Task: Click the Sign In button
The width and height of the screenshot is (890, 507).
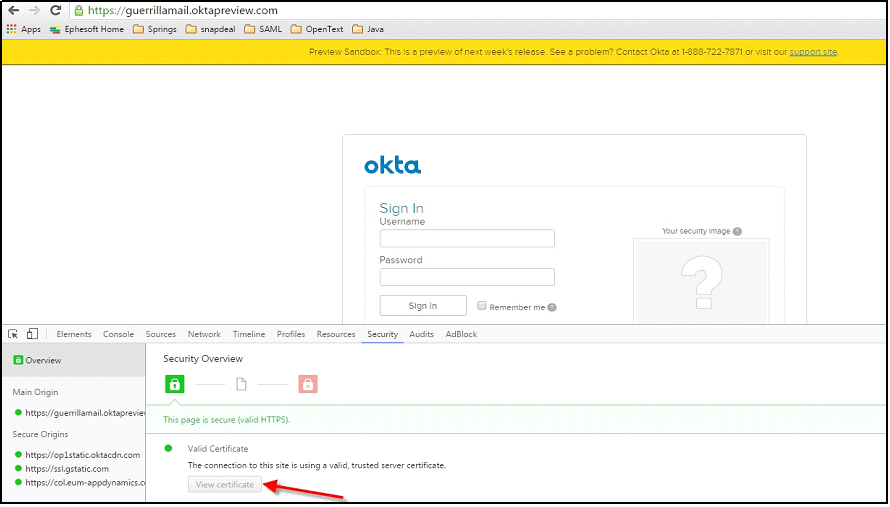Action: (423, 305)
